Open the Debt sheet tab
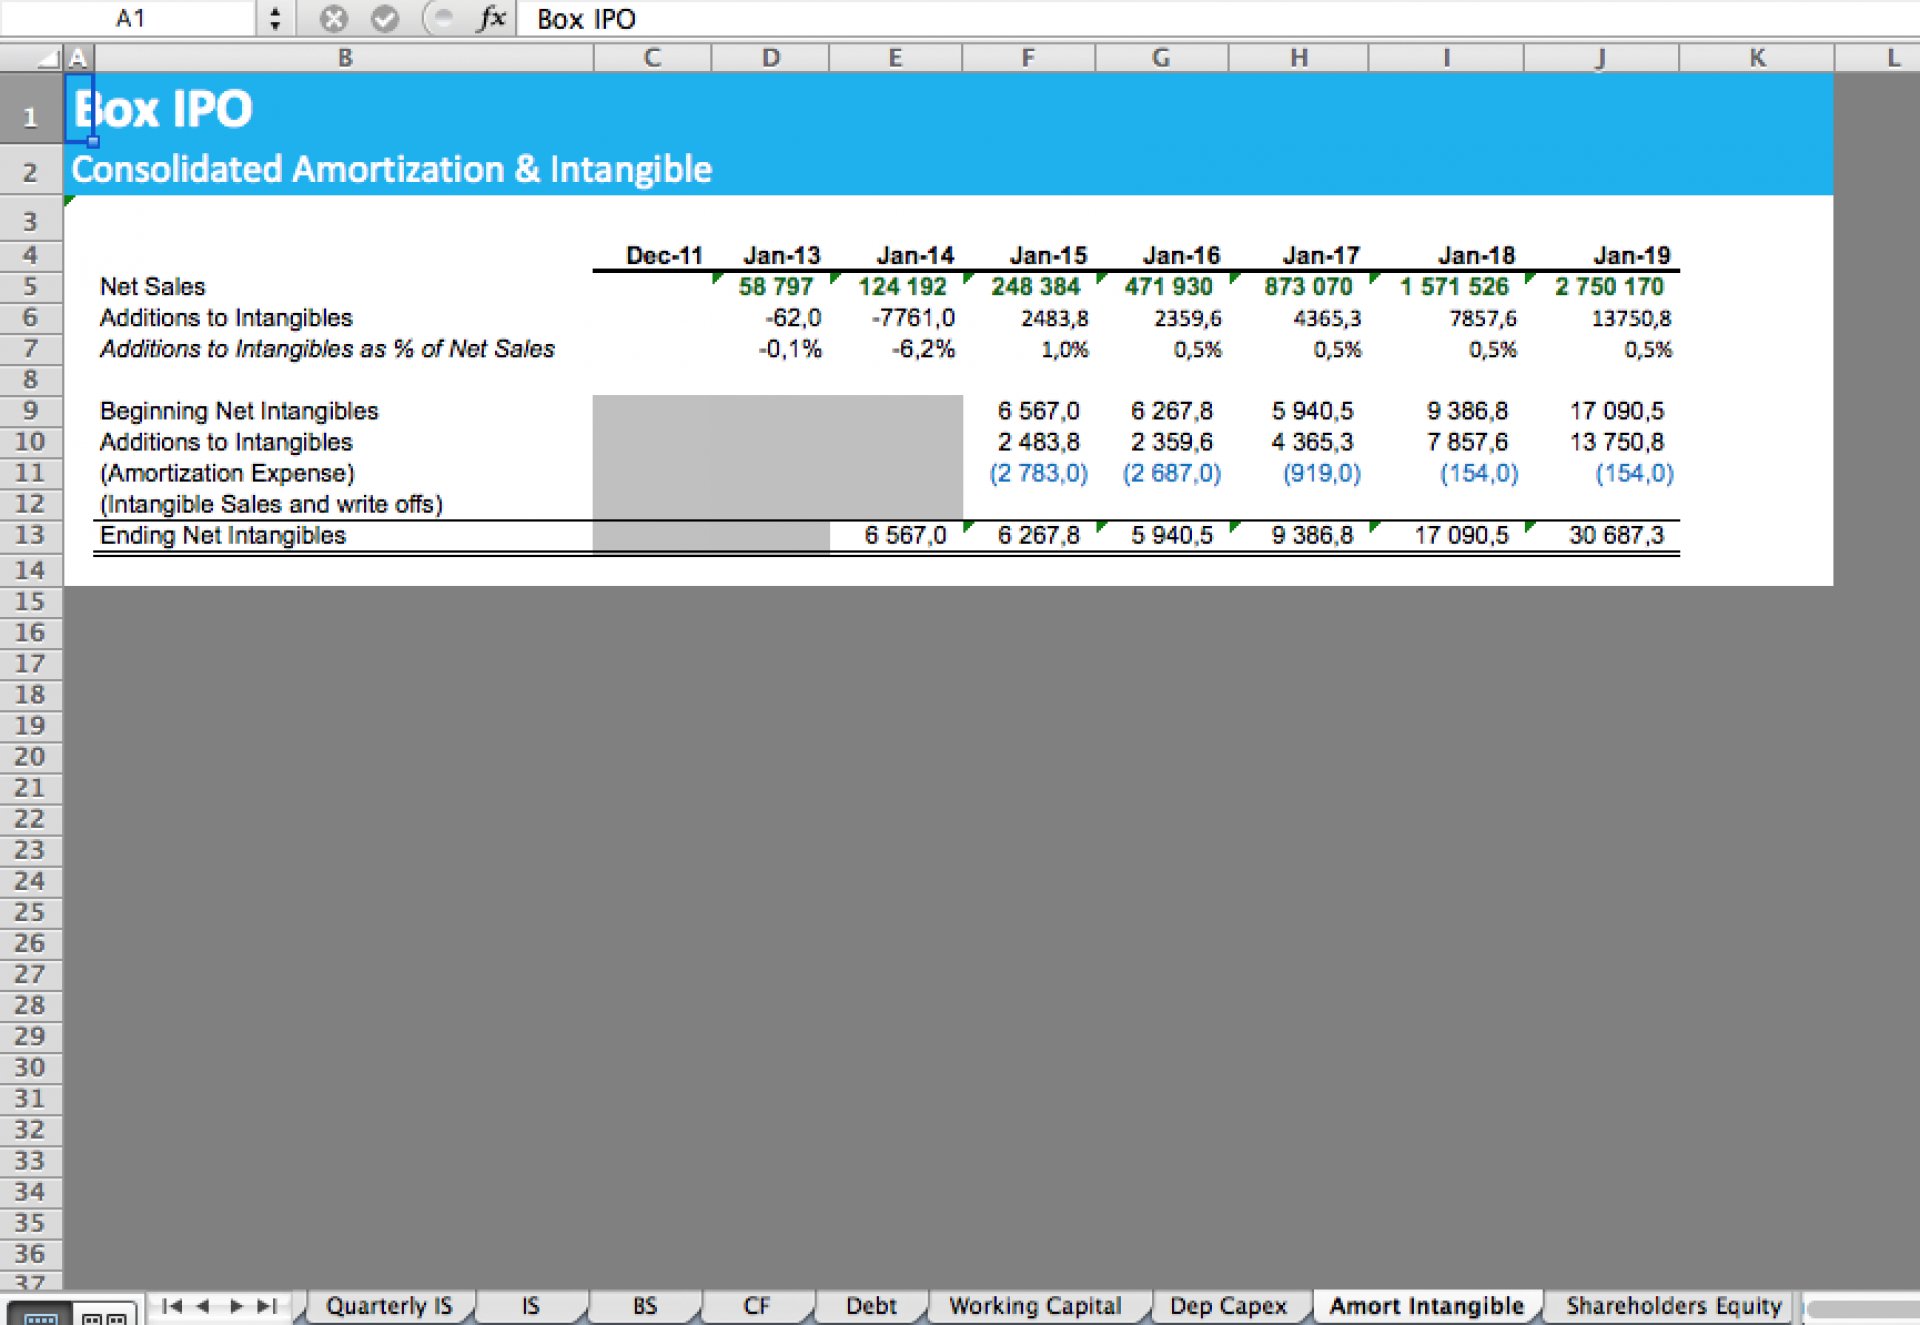The image size is (1920, 1325). coord(871,1306)
